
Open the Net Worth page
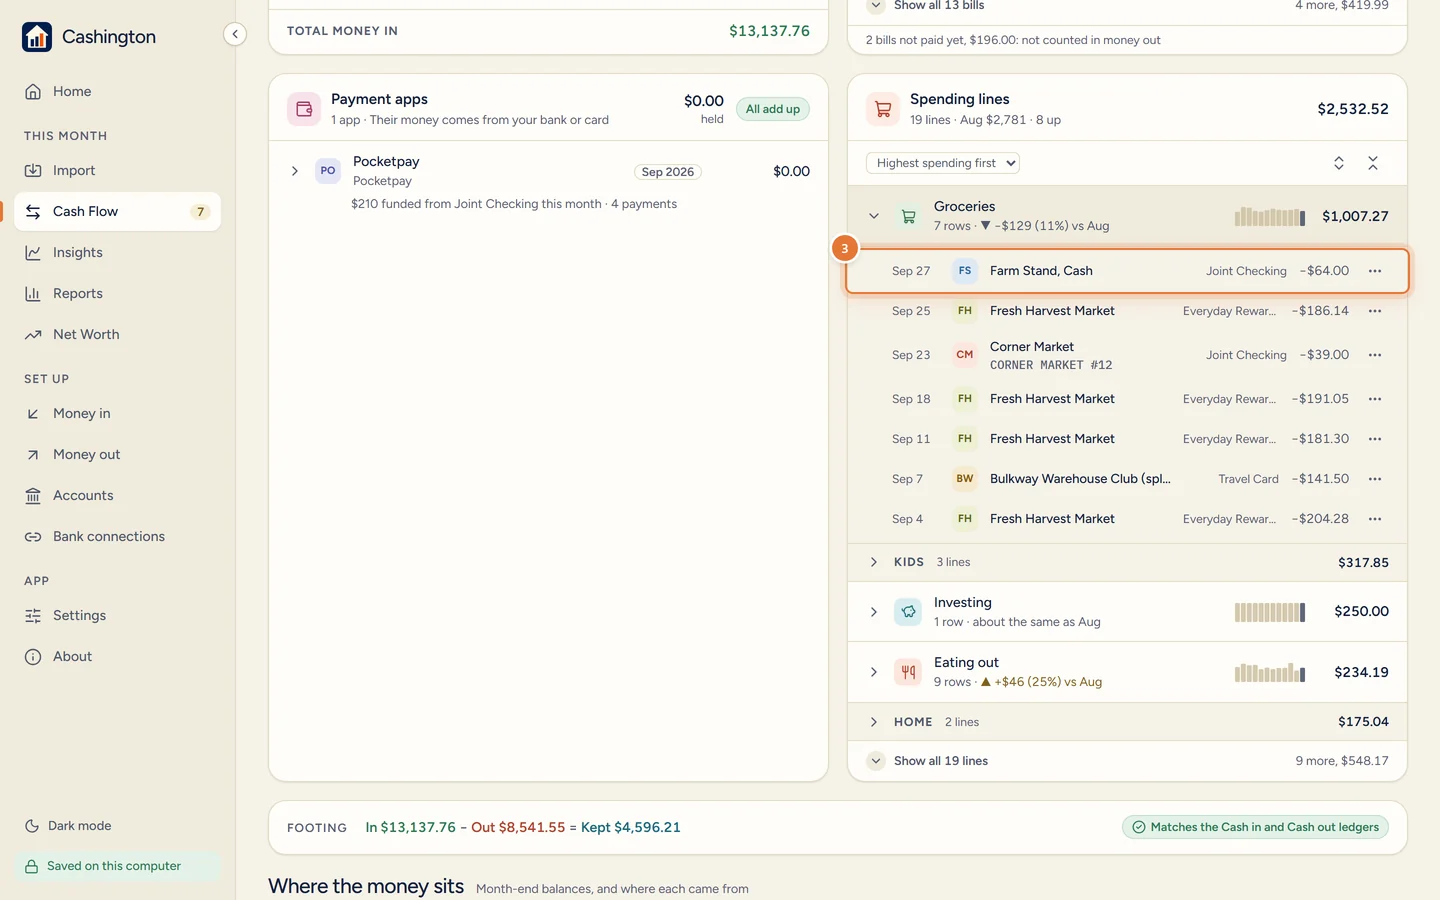(x=118, y=334)
